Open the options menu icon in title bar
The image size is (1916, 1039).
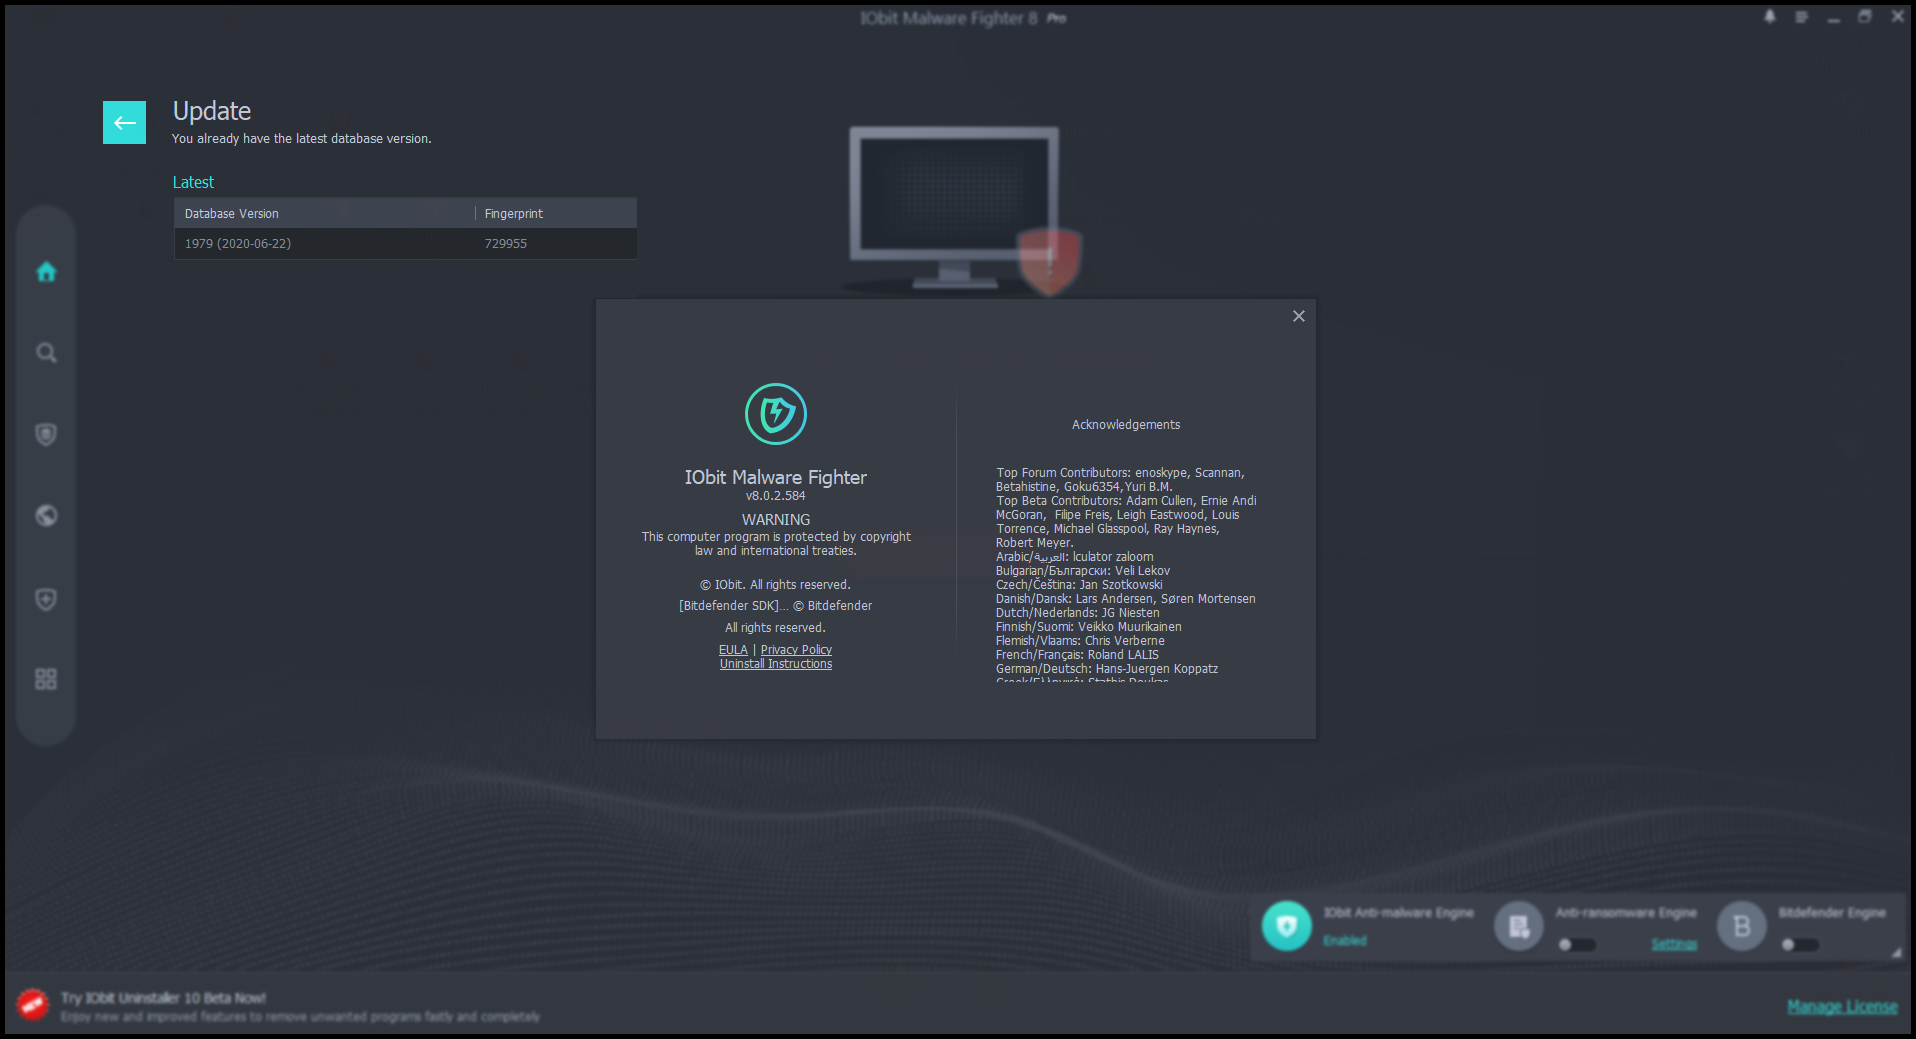(1801, 17)
